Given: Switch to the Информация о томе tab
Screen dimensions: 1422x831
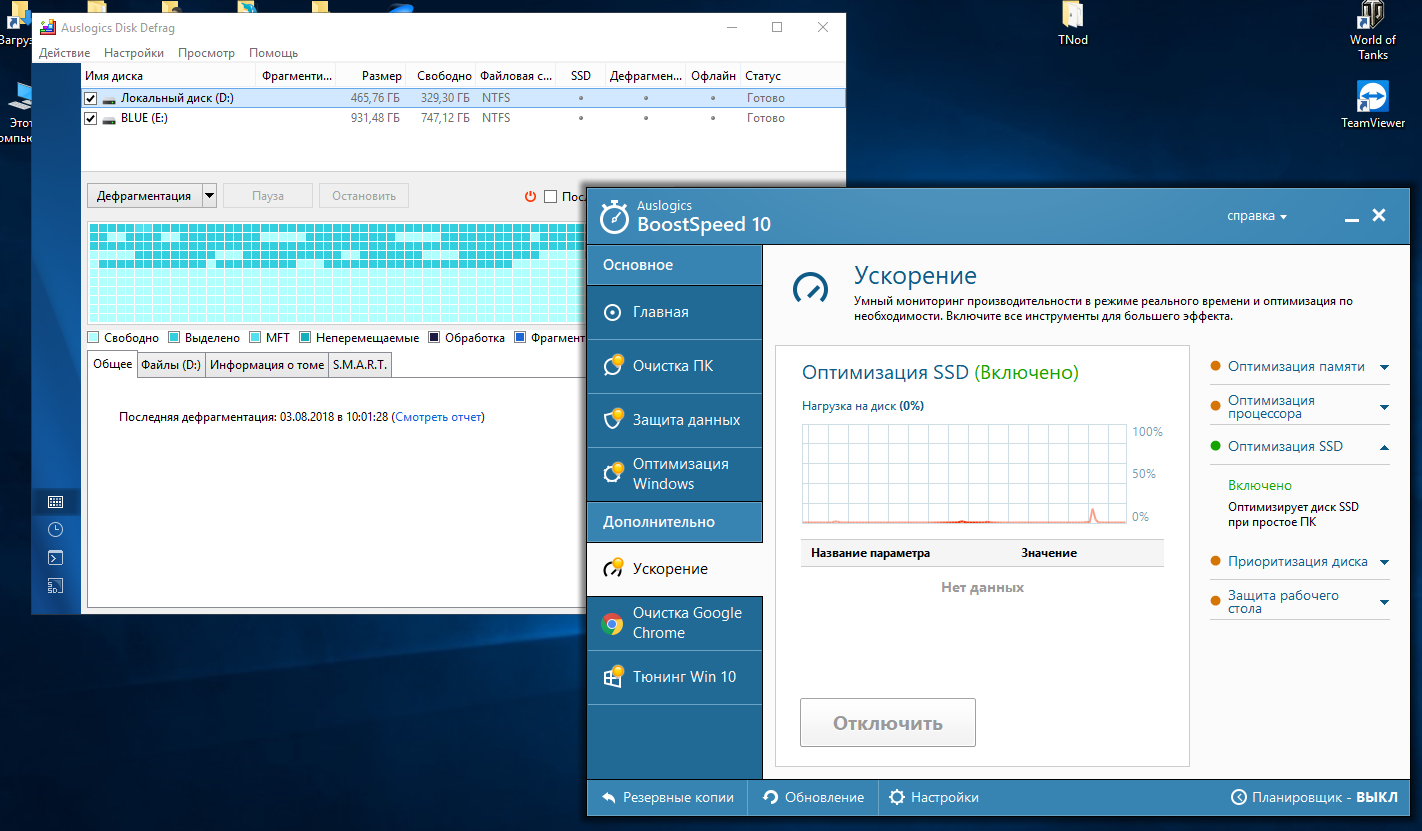Looking at the screenshot, I should [x=267, y=365].
